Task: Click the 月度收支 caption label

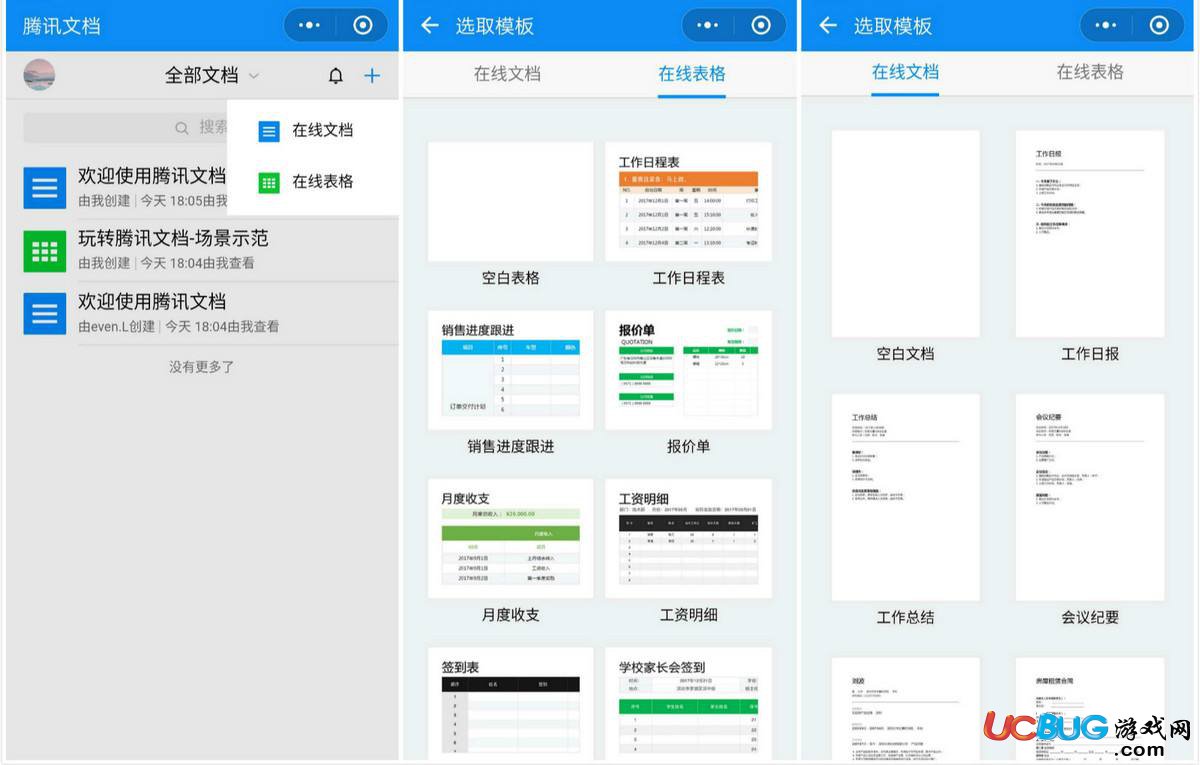Action: 510,614
